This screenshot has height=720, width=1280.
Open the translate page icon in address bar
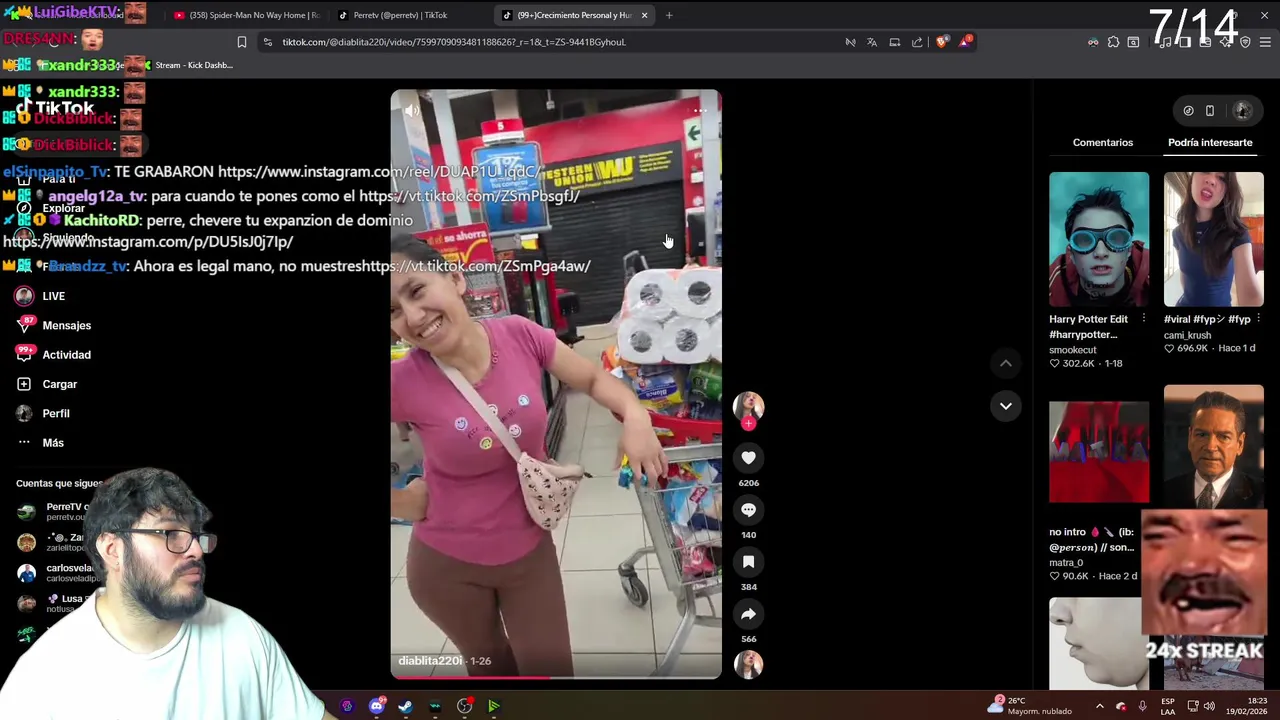click(x=872, y=42)
